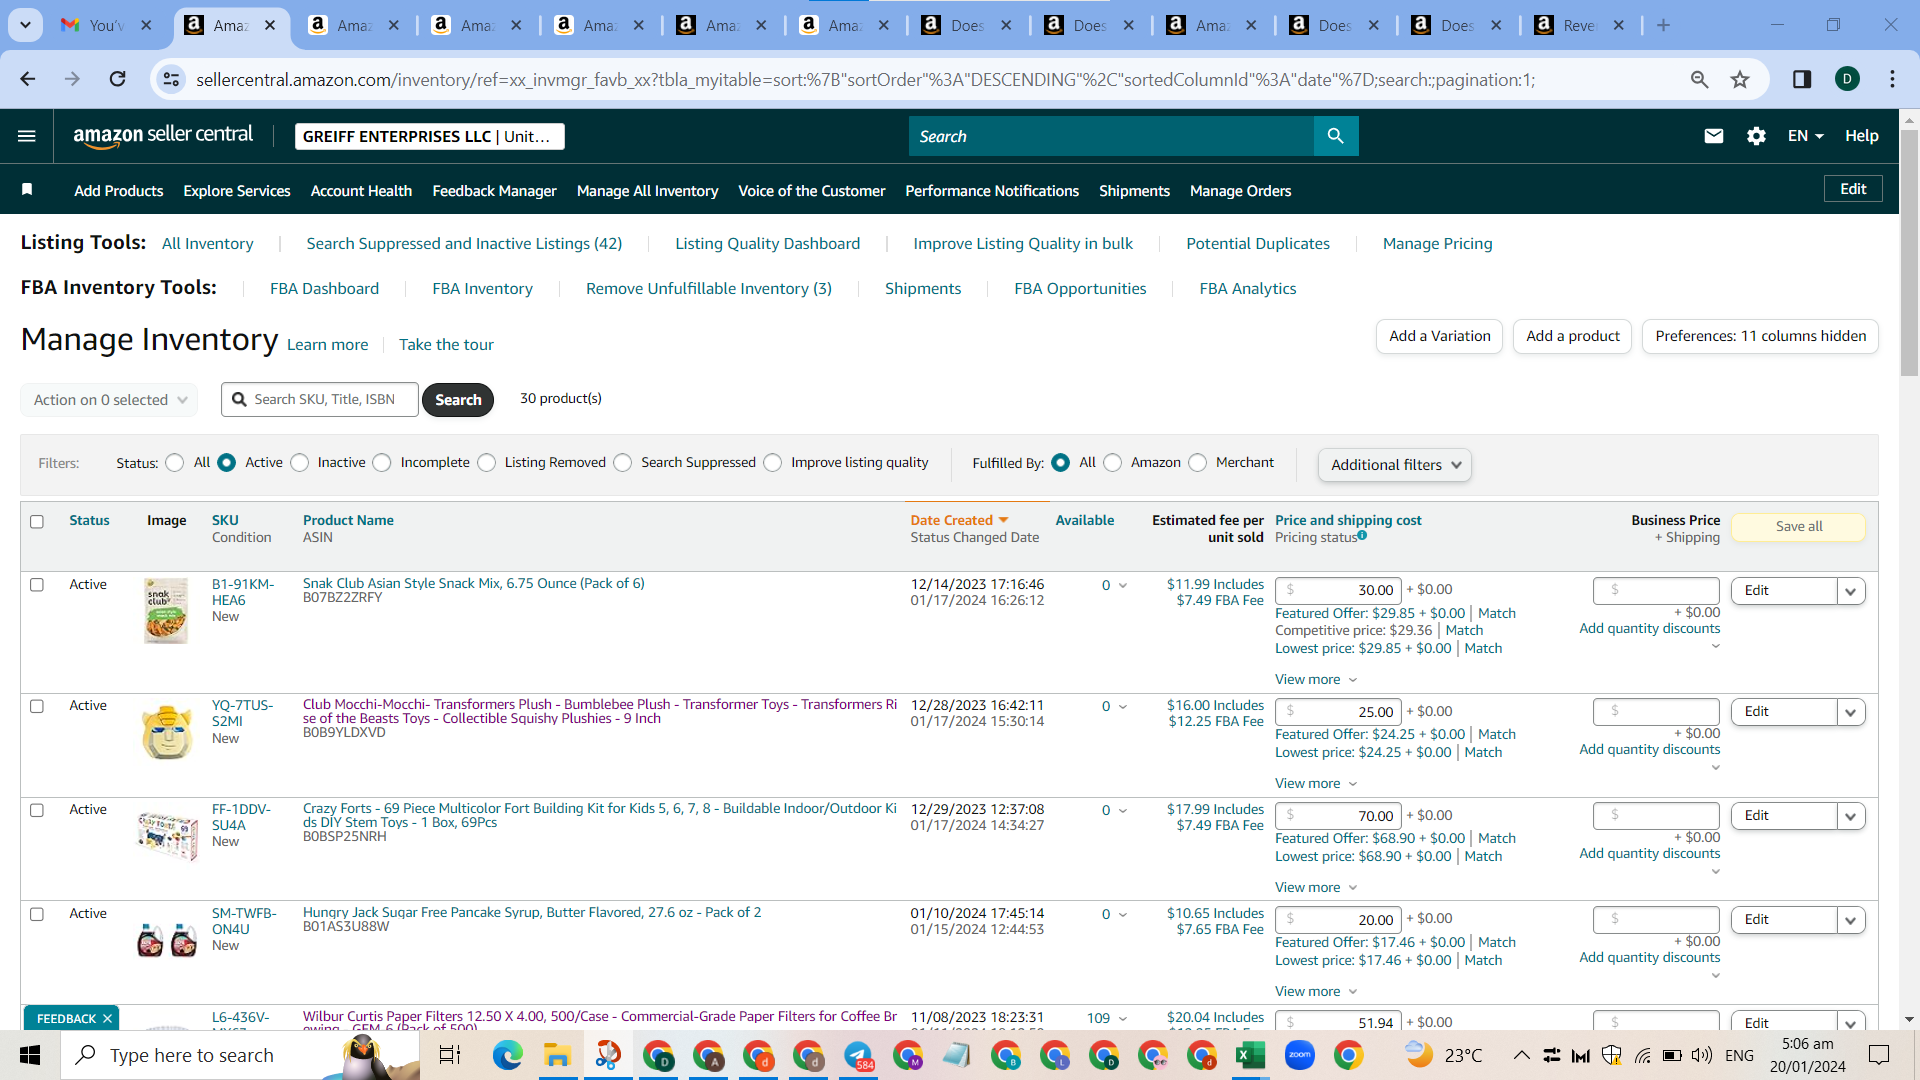Open Windows Start menu
Screen dimensions: 1920x1080
click(x=30, y=1055)
